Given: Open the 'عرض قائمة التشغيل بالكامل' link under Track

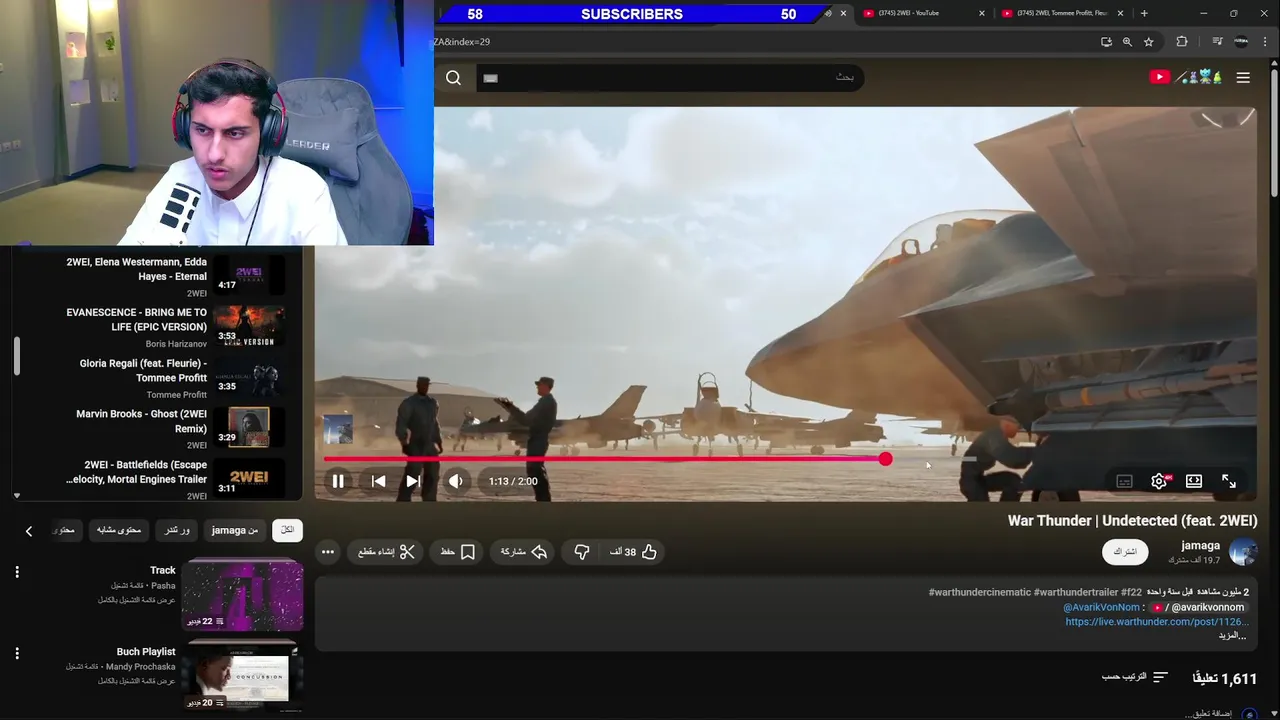Looking at the screenshot, I should point(137,600).
